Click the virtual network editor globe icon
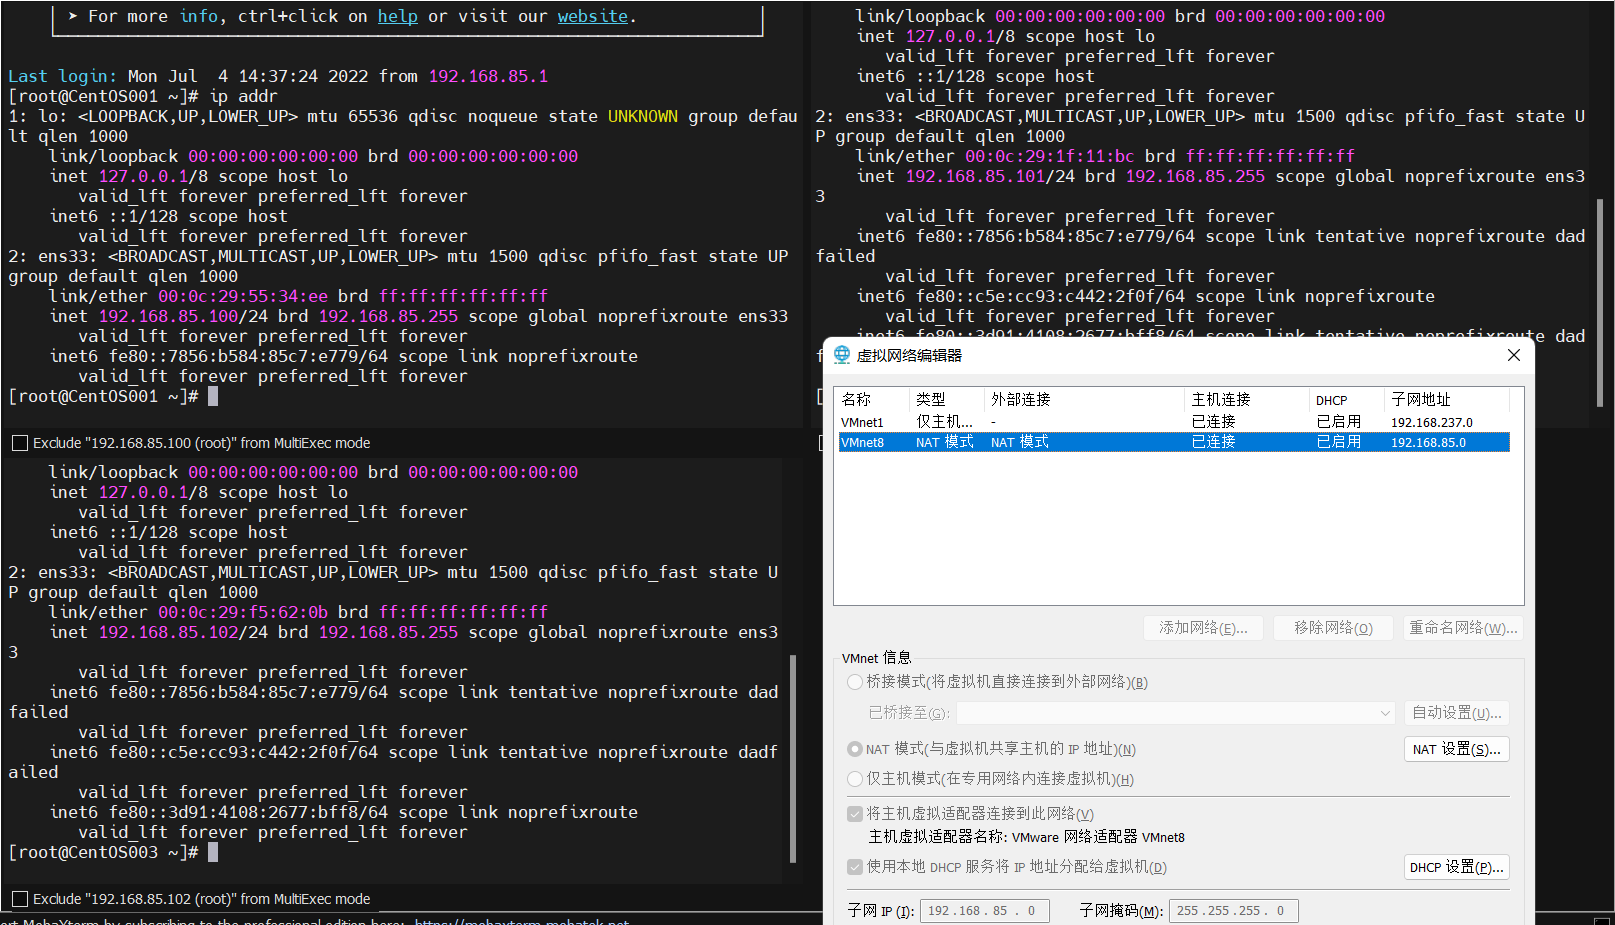 842,355
